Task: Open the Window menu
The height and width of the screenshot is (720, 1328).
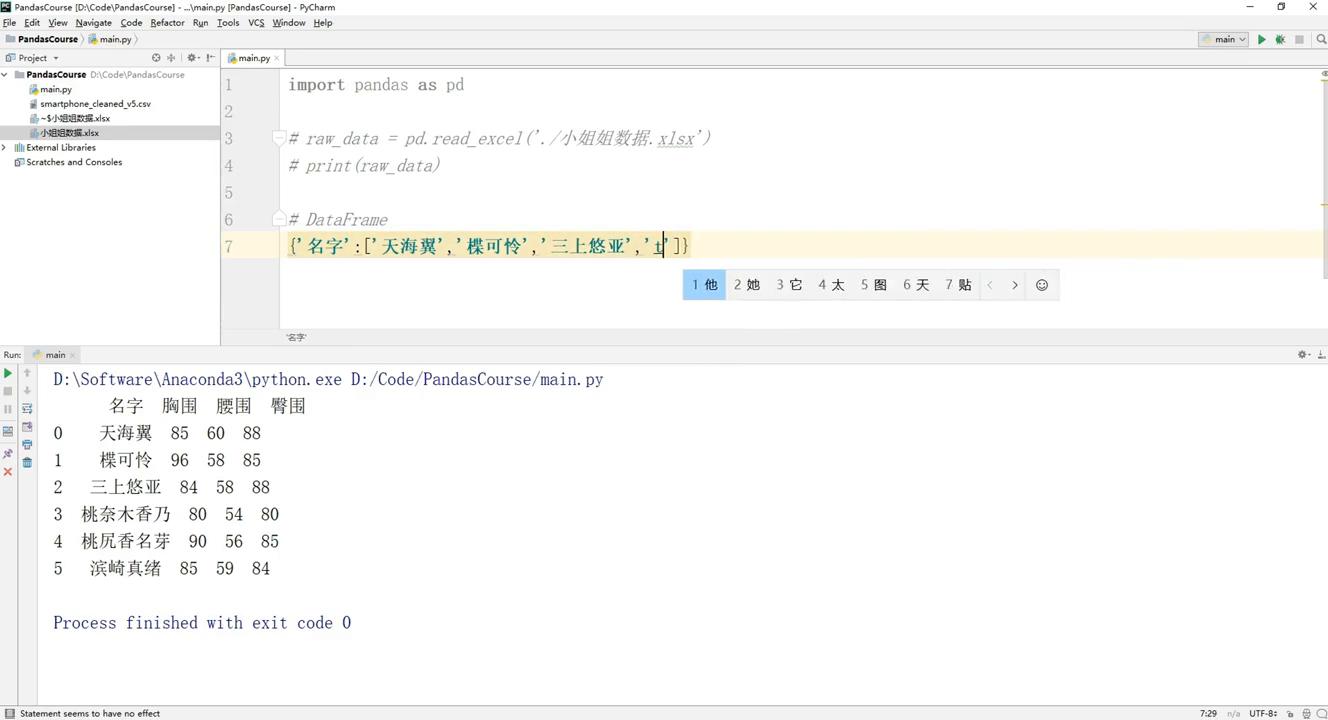Action: point(289,22)
